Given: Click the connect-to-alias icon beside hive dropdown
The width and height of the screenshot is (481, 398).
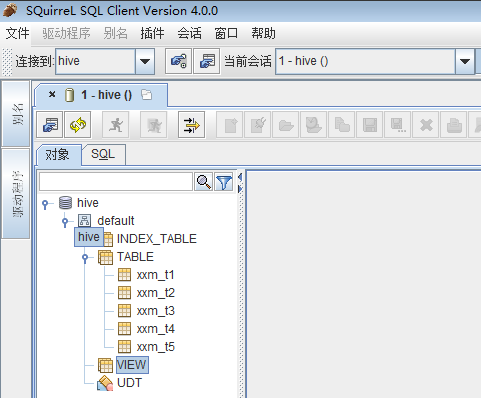Looking at the screenshot, I should (179, 61).
